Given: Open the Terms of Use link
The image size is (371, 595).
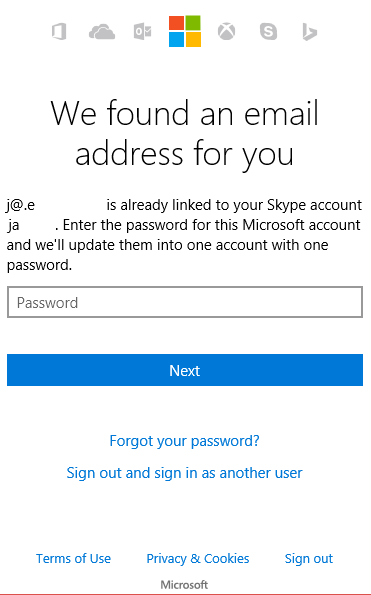Looking at the screenshot, I should [x=74, y=559].
